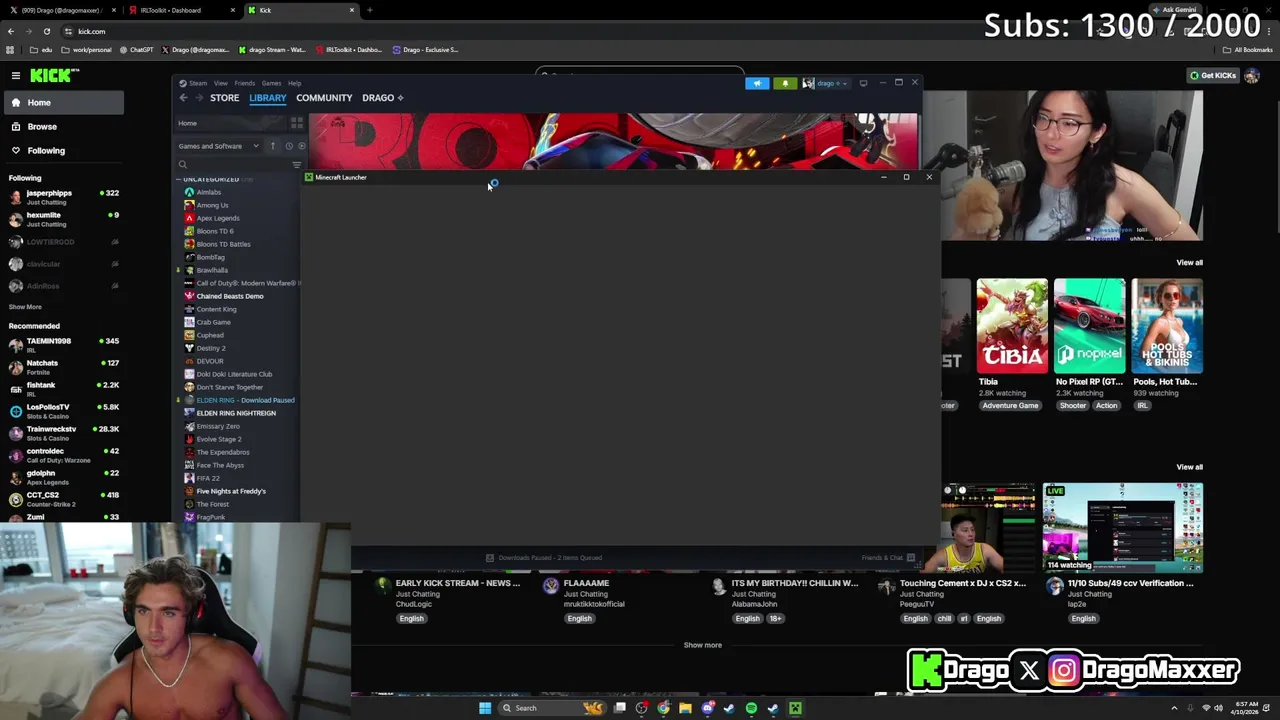Close the Kick browser tab
This screenshot has height=720, width=1280.
tap(351, 10)
